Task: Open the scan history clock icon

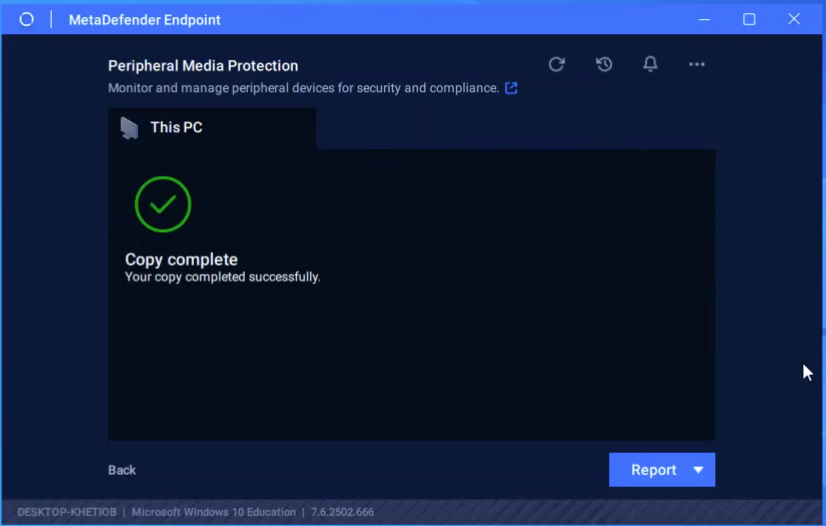Action: (604, 64)
